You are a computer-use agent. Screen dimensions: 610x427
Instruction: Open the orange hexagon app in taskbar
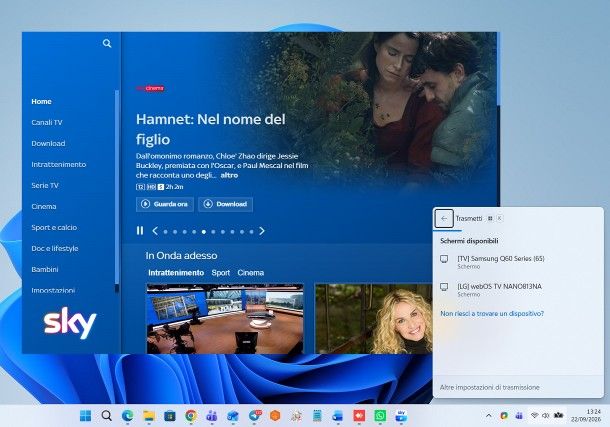click(275, 416)
